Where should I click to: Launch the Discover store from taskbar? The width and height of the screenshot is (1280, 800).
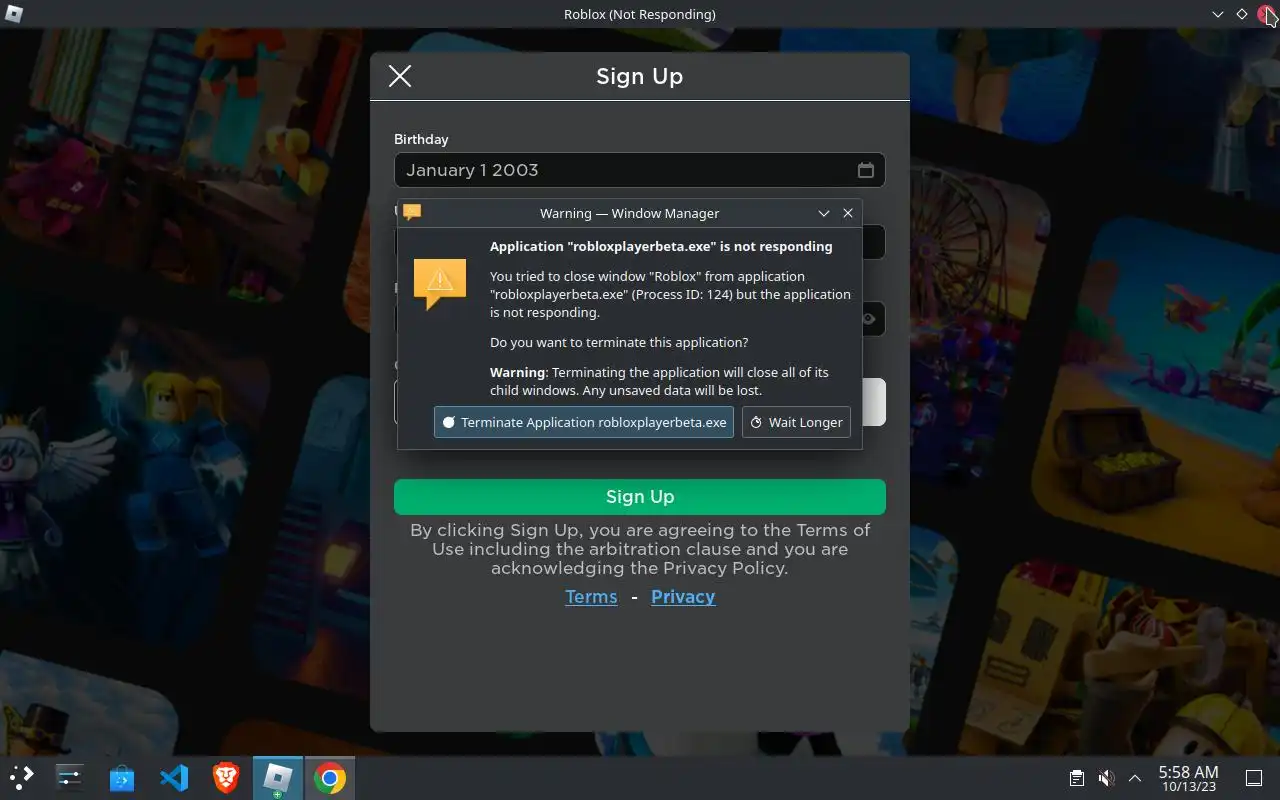[x=122, y=777]
